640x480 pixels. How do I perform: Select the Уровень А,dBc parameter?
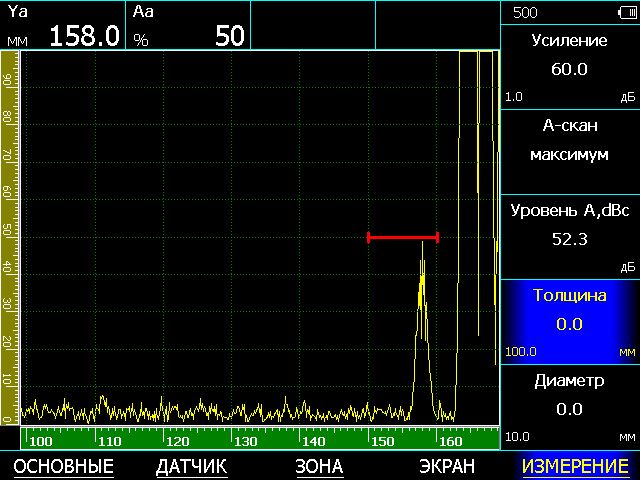point(570,237)
